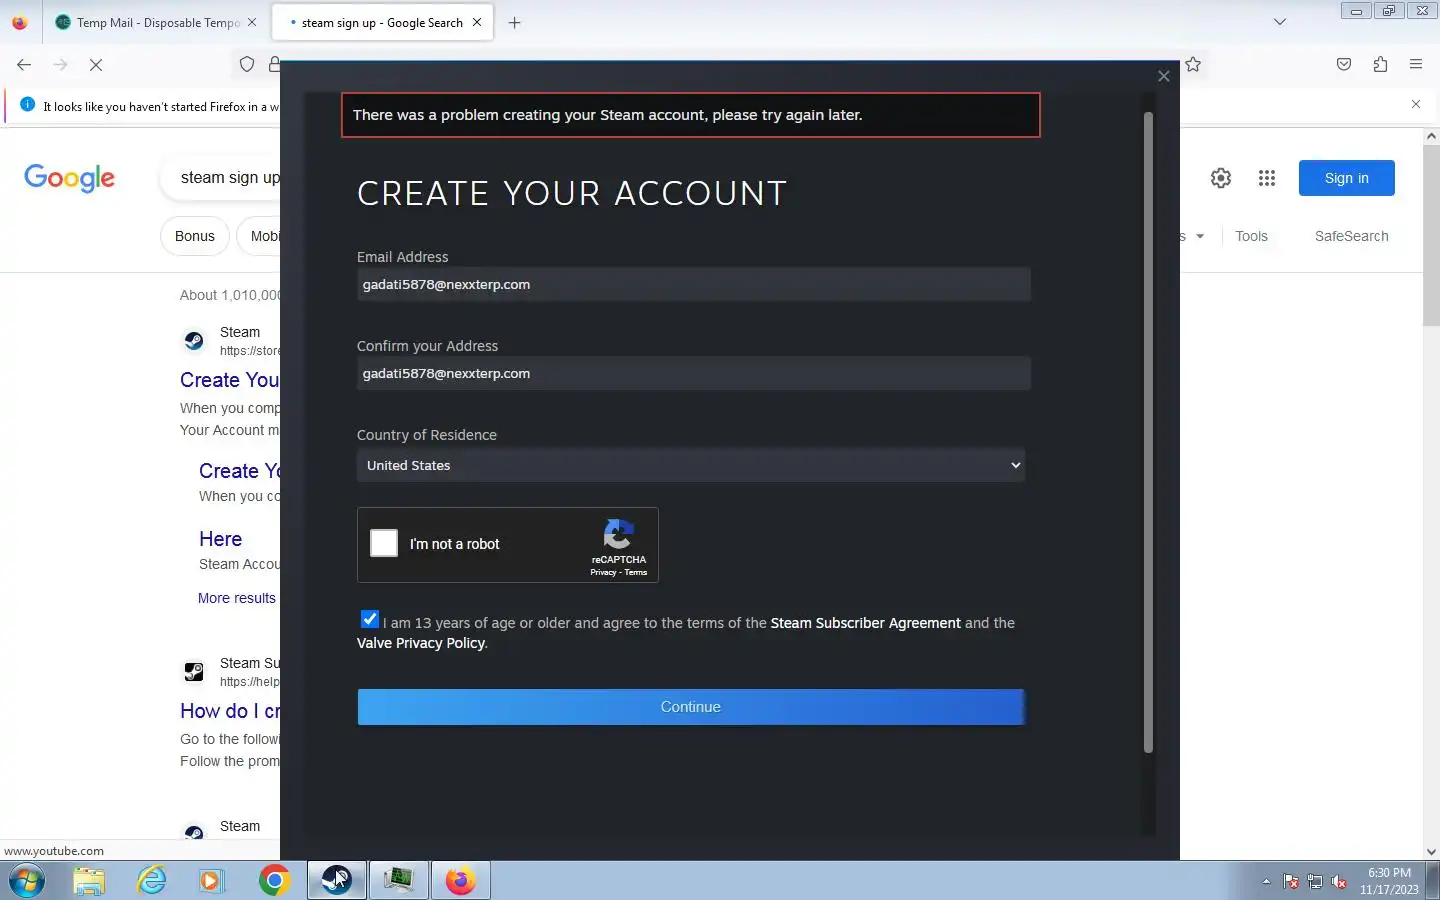Click the network tray icon
The height and width of the screenshot is (900, 1440).
pos(1315,881)
